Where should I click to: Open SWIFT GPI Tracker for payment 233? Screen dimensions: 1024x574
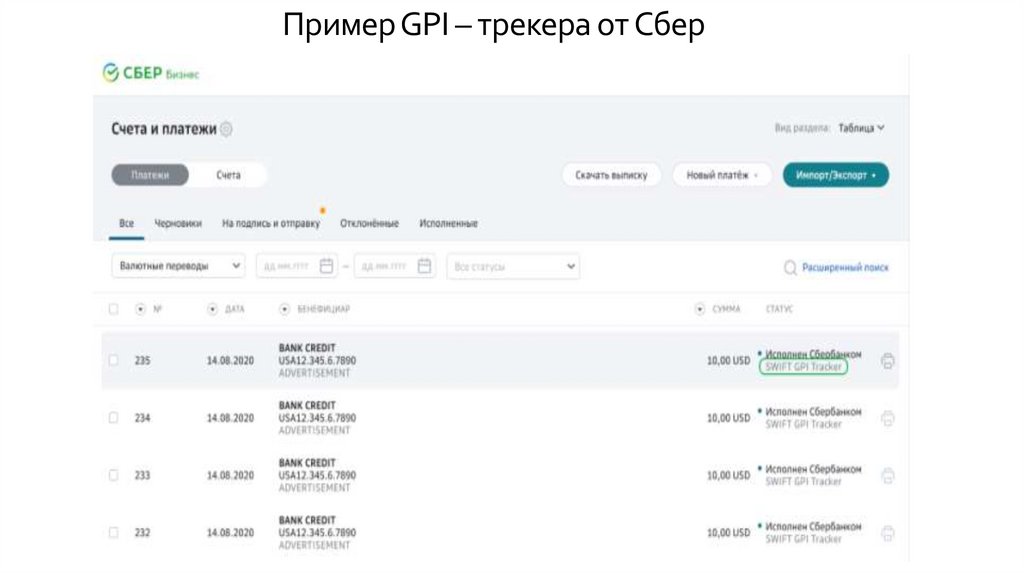pos(803,482)
